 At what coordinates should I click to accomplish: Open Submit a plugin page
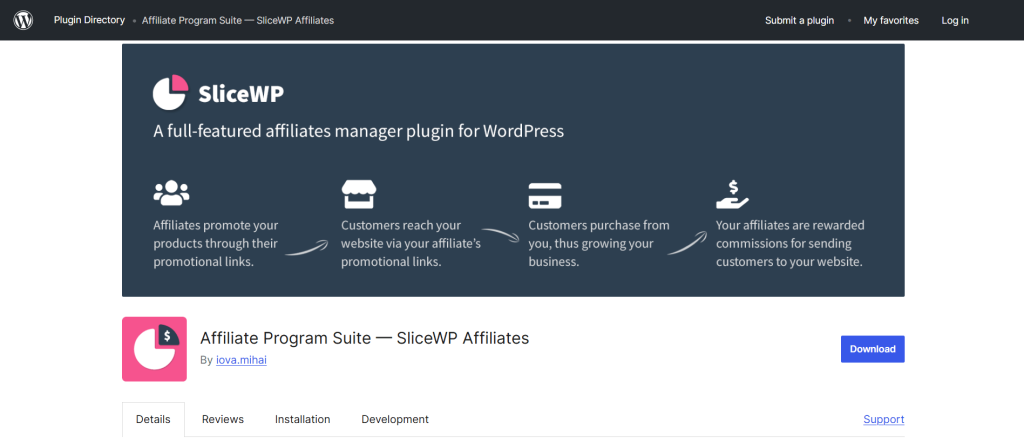tap(799, 20)
